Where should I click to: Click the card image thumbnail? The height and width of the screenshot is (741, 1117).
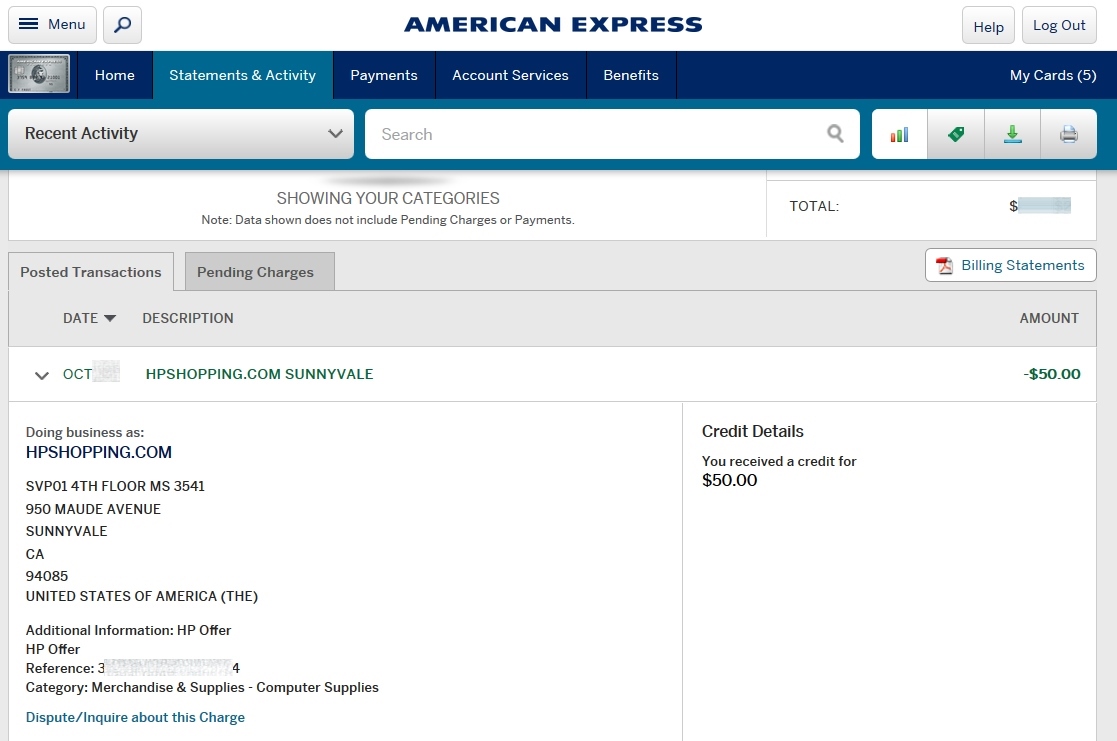tap(39, 75)
